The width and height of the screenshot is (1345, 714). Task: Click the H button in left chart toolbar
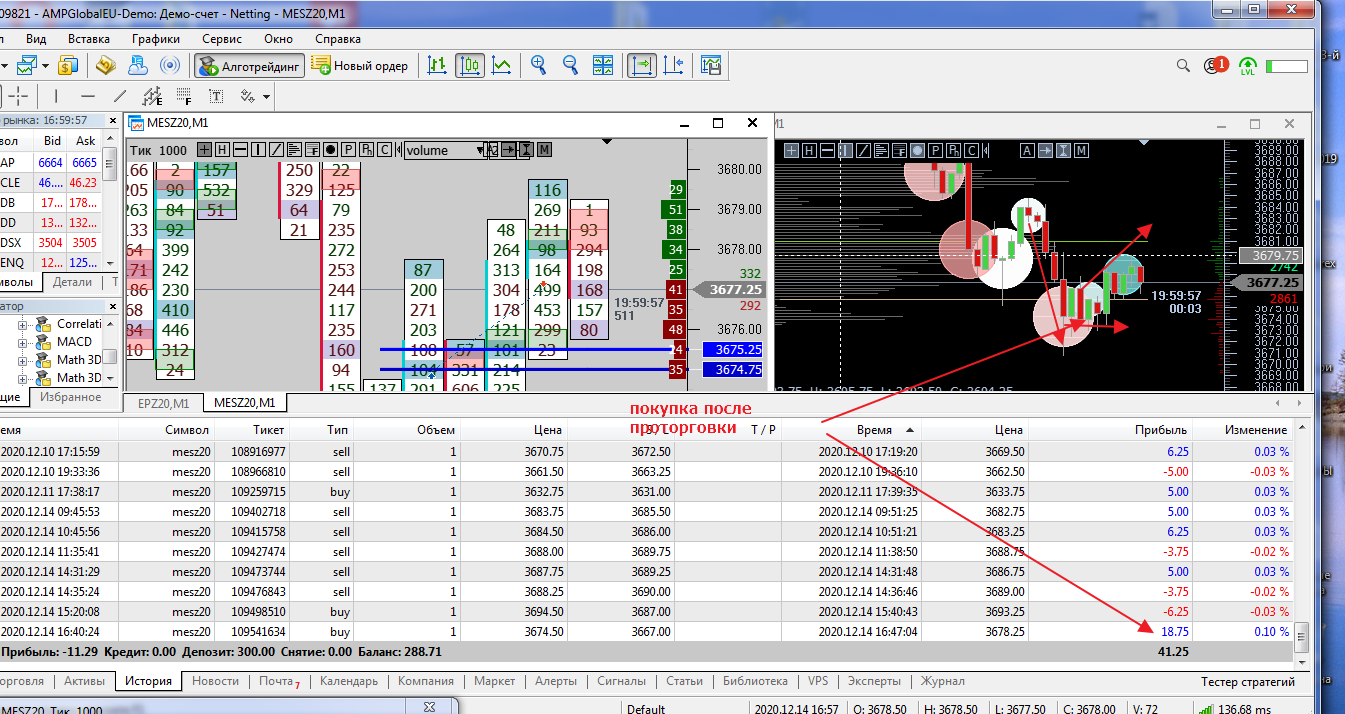click(222, 150)
